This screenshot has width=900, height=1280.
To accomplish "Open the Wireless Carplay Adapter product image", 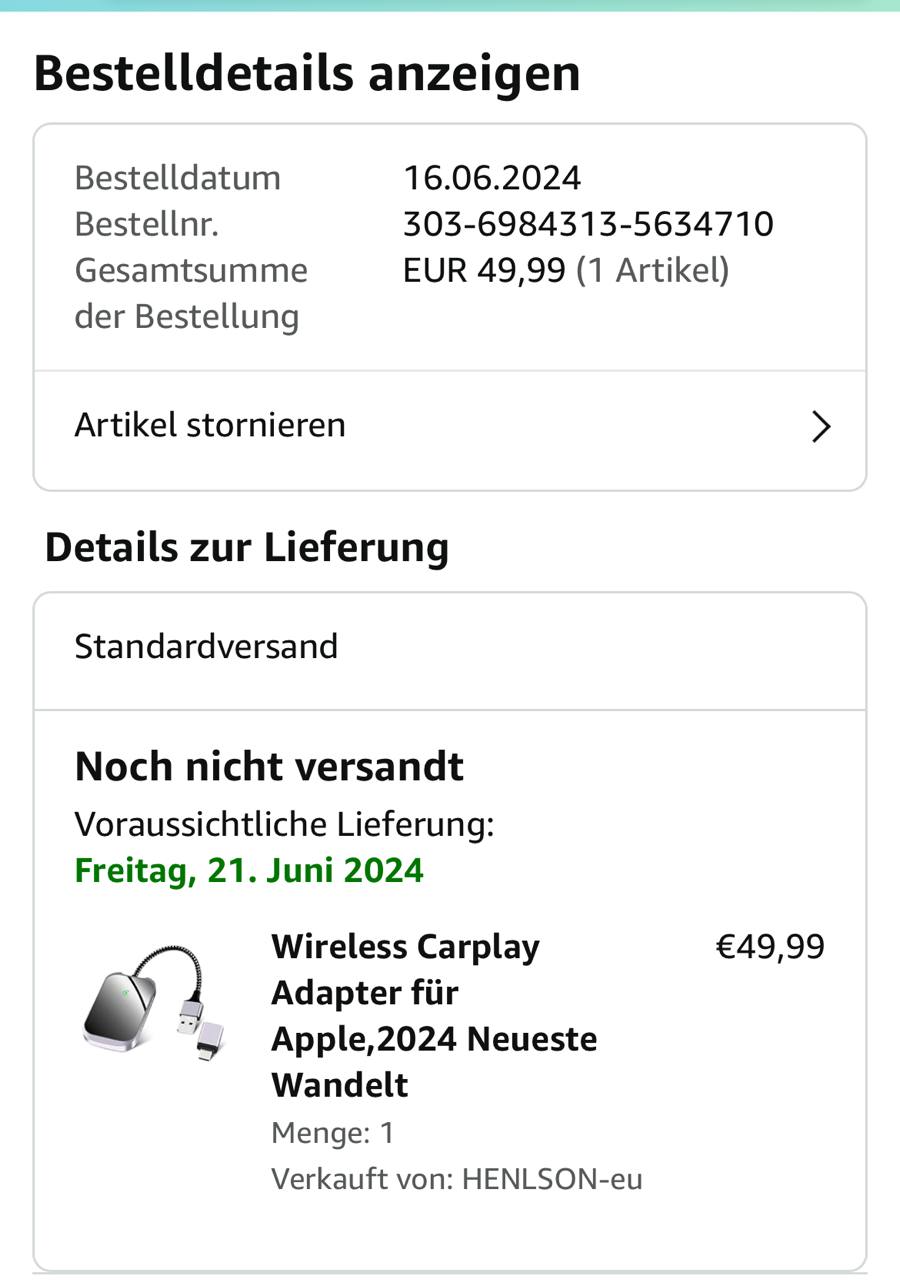I will coord(153,1000).
